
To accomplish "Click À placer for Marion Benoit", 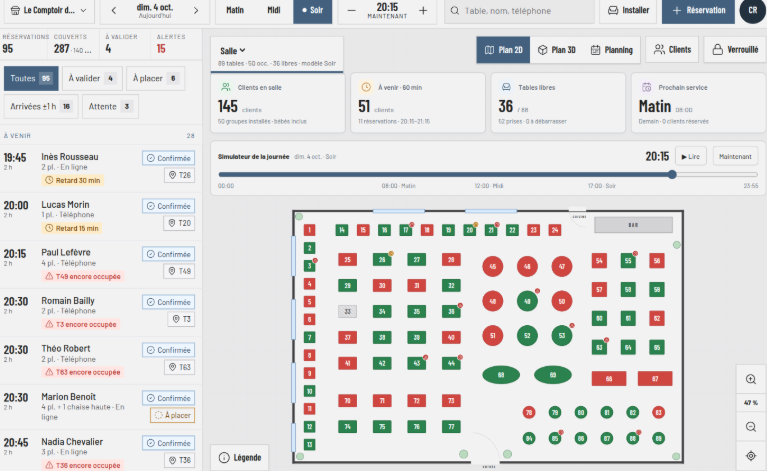I will [173, 415].
